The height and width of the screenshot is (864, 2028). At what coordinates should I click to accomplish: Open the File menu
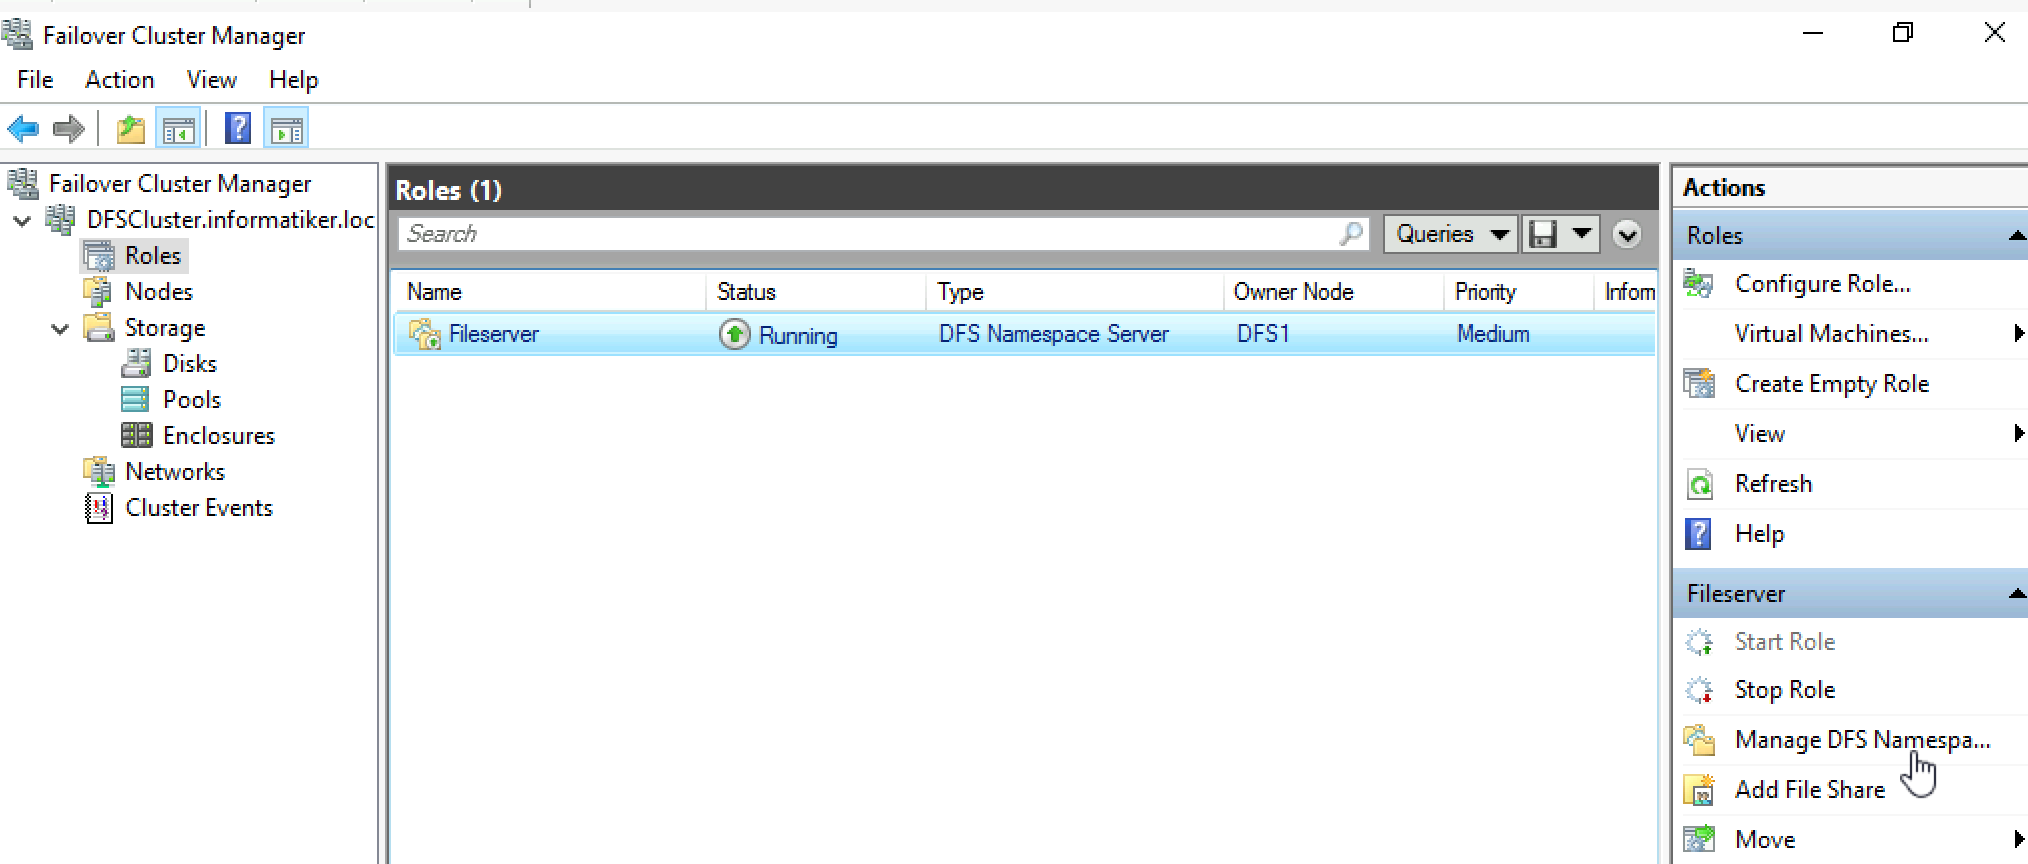(35, 80)
